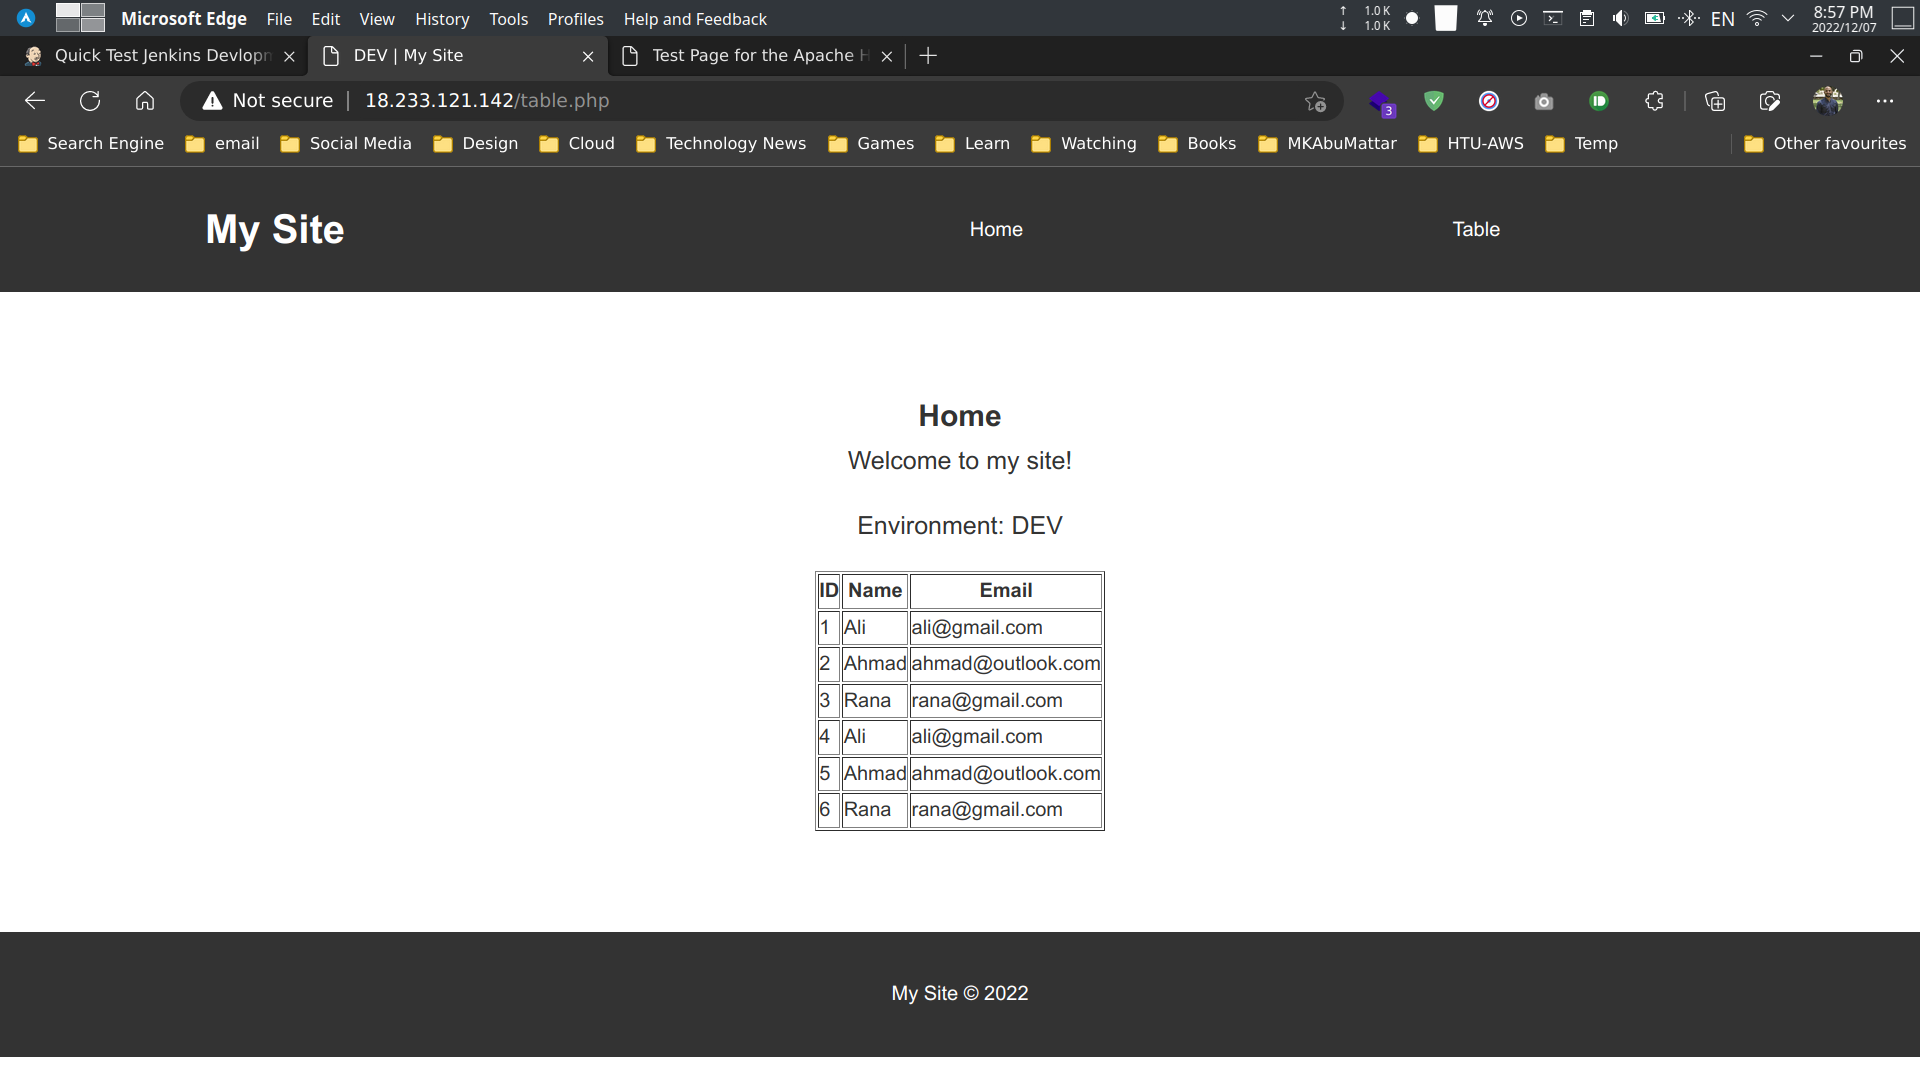Click the Not secure warning icon
This screenshot has height=1080, width=1920.
(x=211, y=100)
